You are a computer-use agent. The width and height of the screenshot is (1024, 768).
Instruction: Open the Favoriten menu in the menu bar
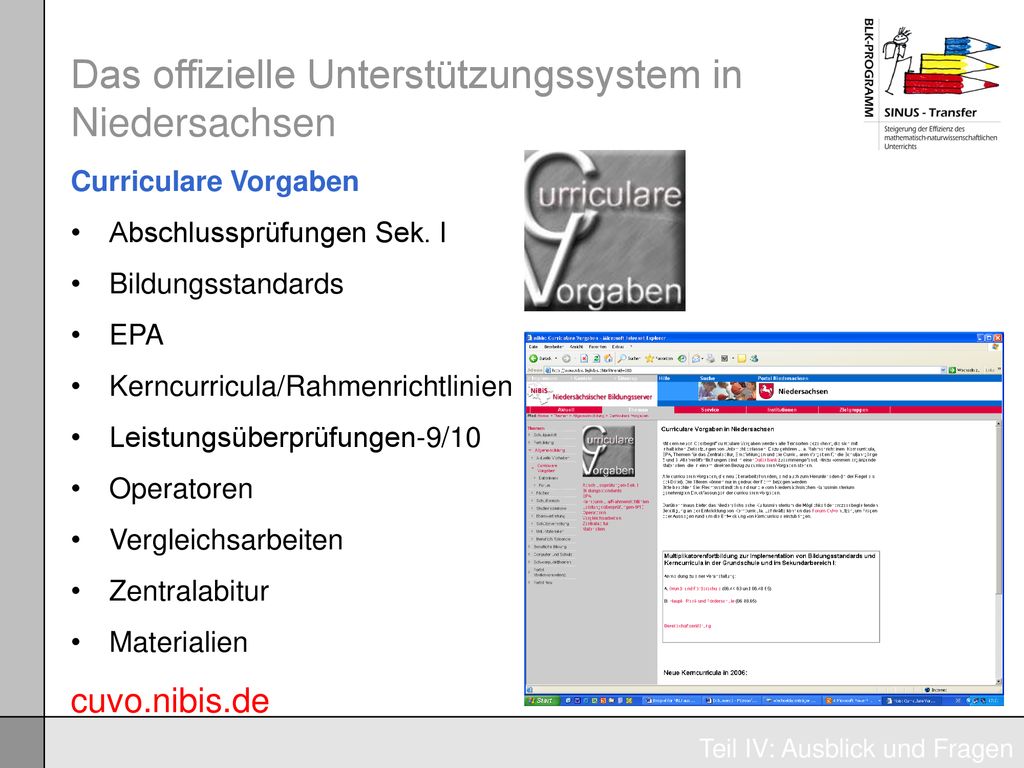(598, 347)
